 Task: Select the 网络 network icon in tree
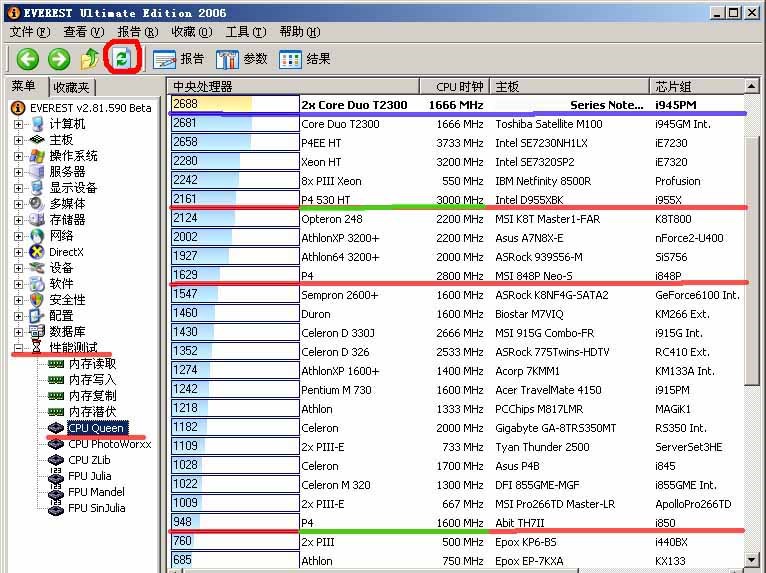[x=37, y=236]
